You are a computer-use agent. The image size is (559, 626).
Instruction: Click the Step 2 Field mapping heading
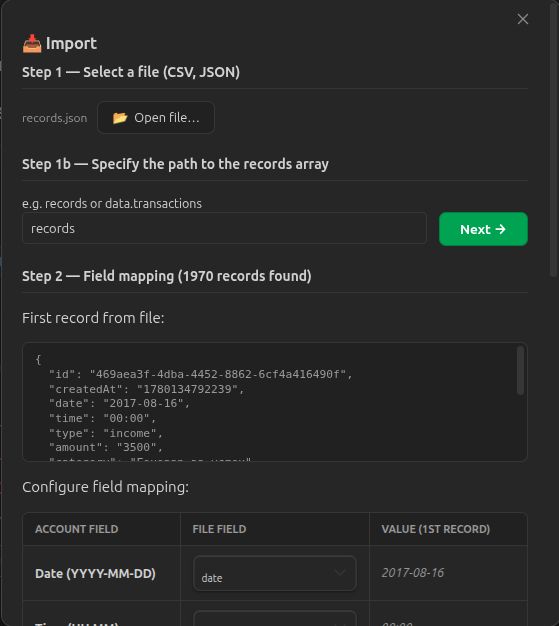pyautogui.click(x=167, y=276)
